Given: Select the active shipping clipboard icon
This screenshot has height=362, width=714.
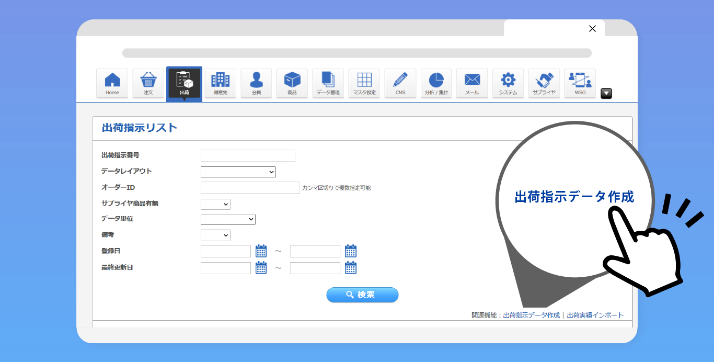Looking at the screenshot, I should pyautogui.click(x=184, y=83).
